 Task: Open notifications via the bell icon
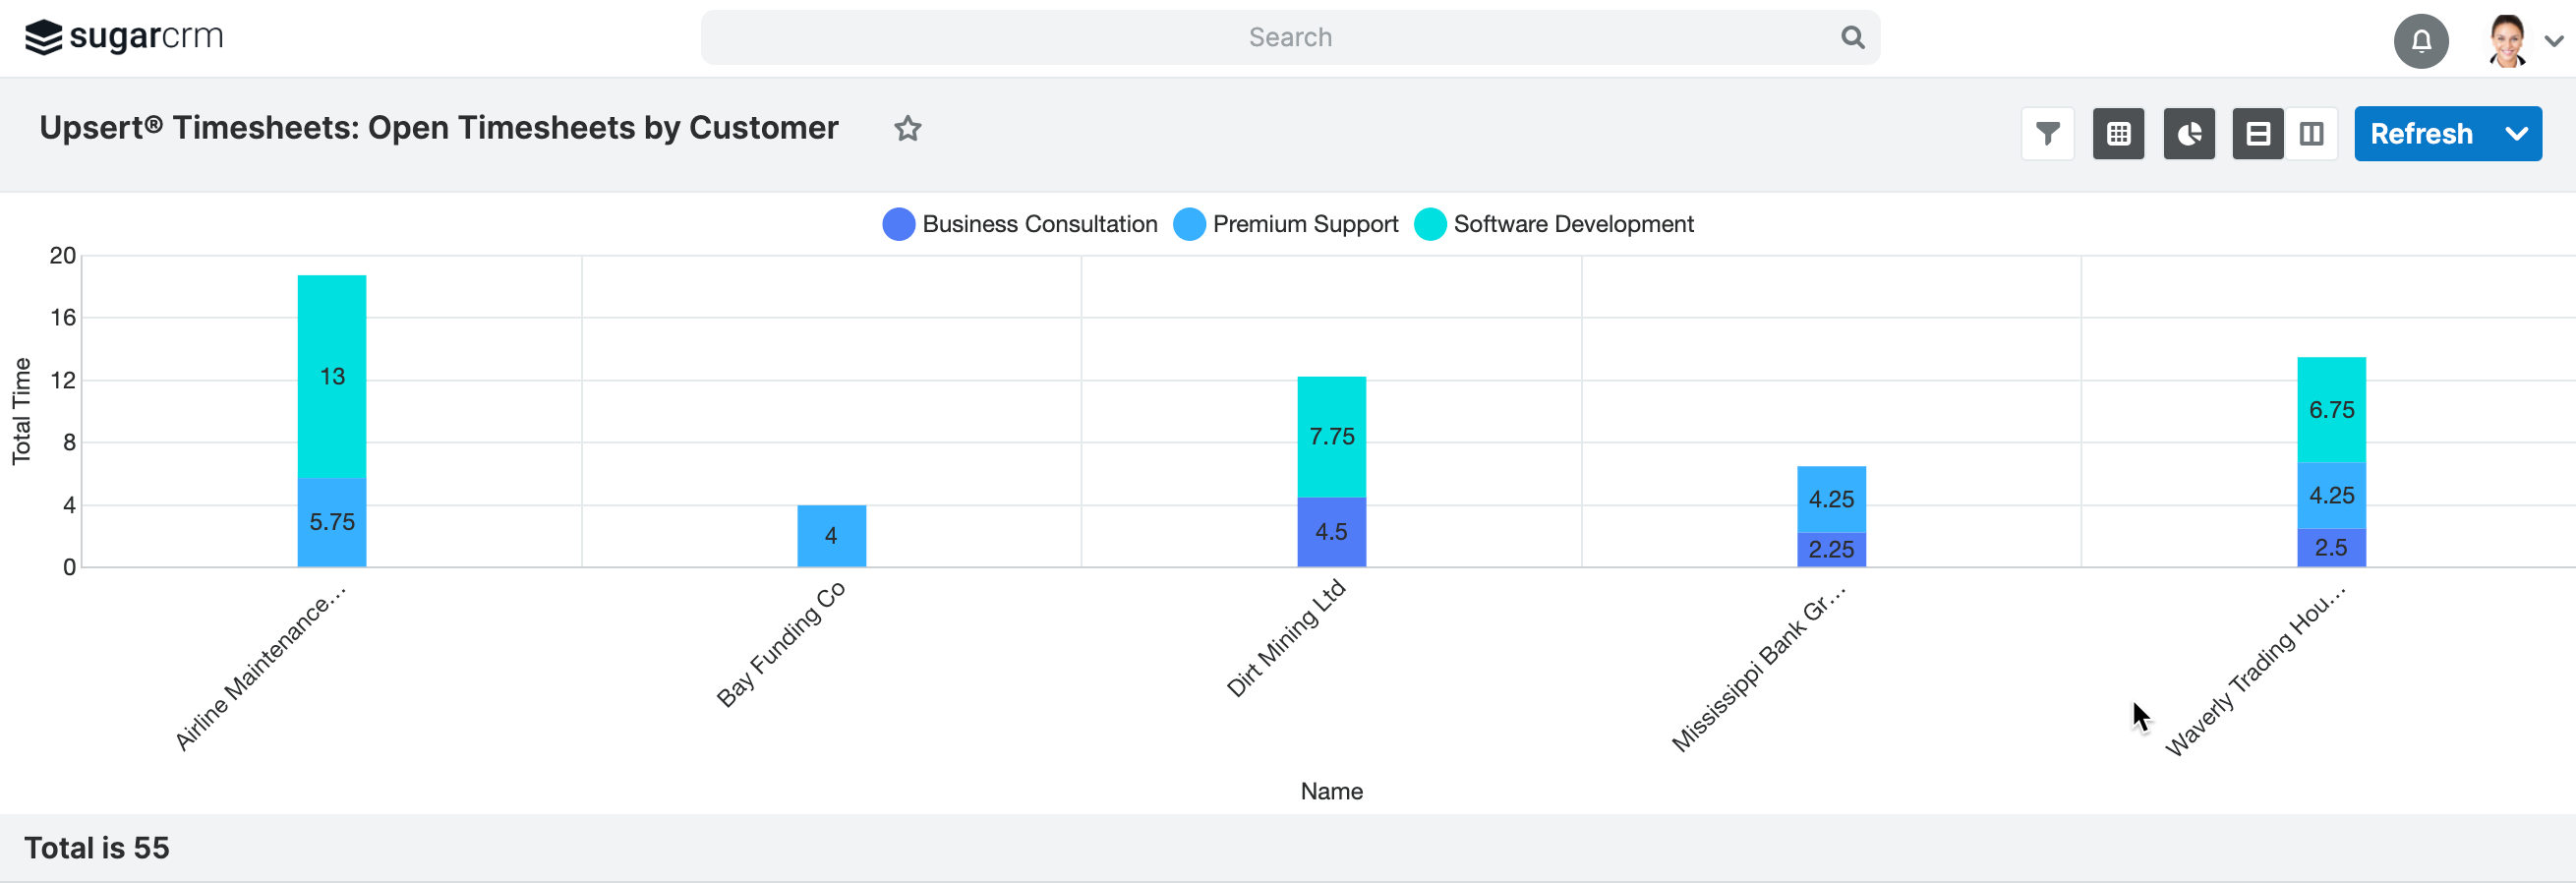click(x=2421, y=41)
